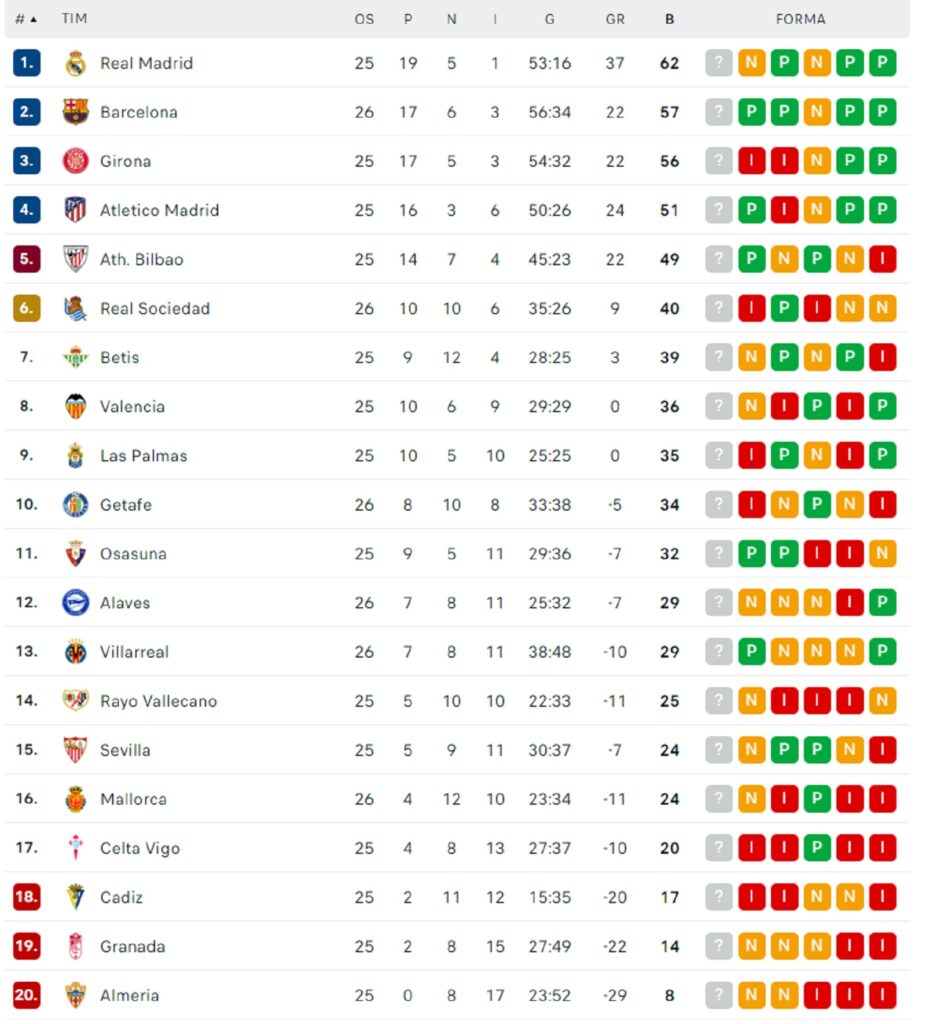Viewport: 926px width, 1024px height.
Task: Click the Valencia bat crest icon
Action: point(75,406)
